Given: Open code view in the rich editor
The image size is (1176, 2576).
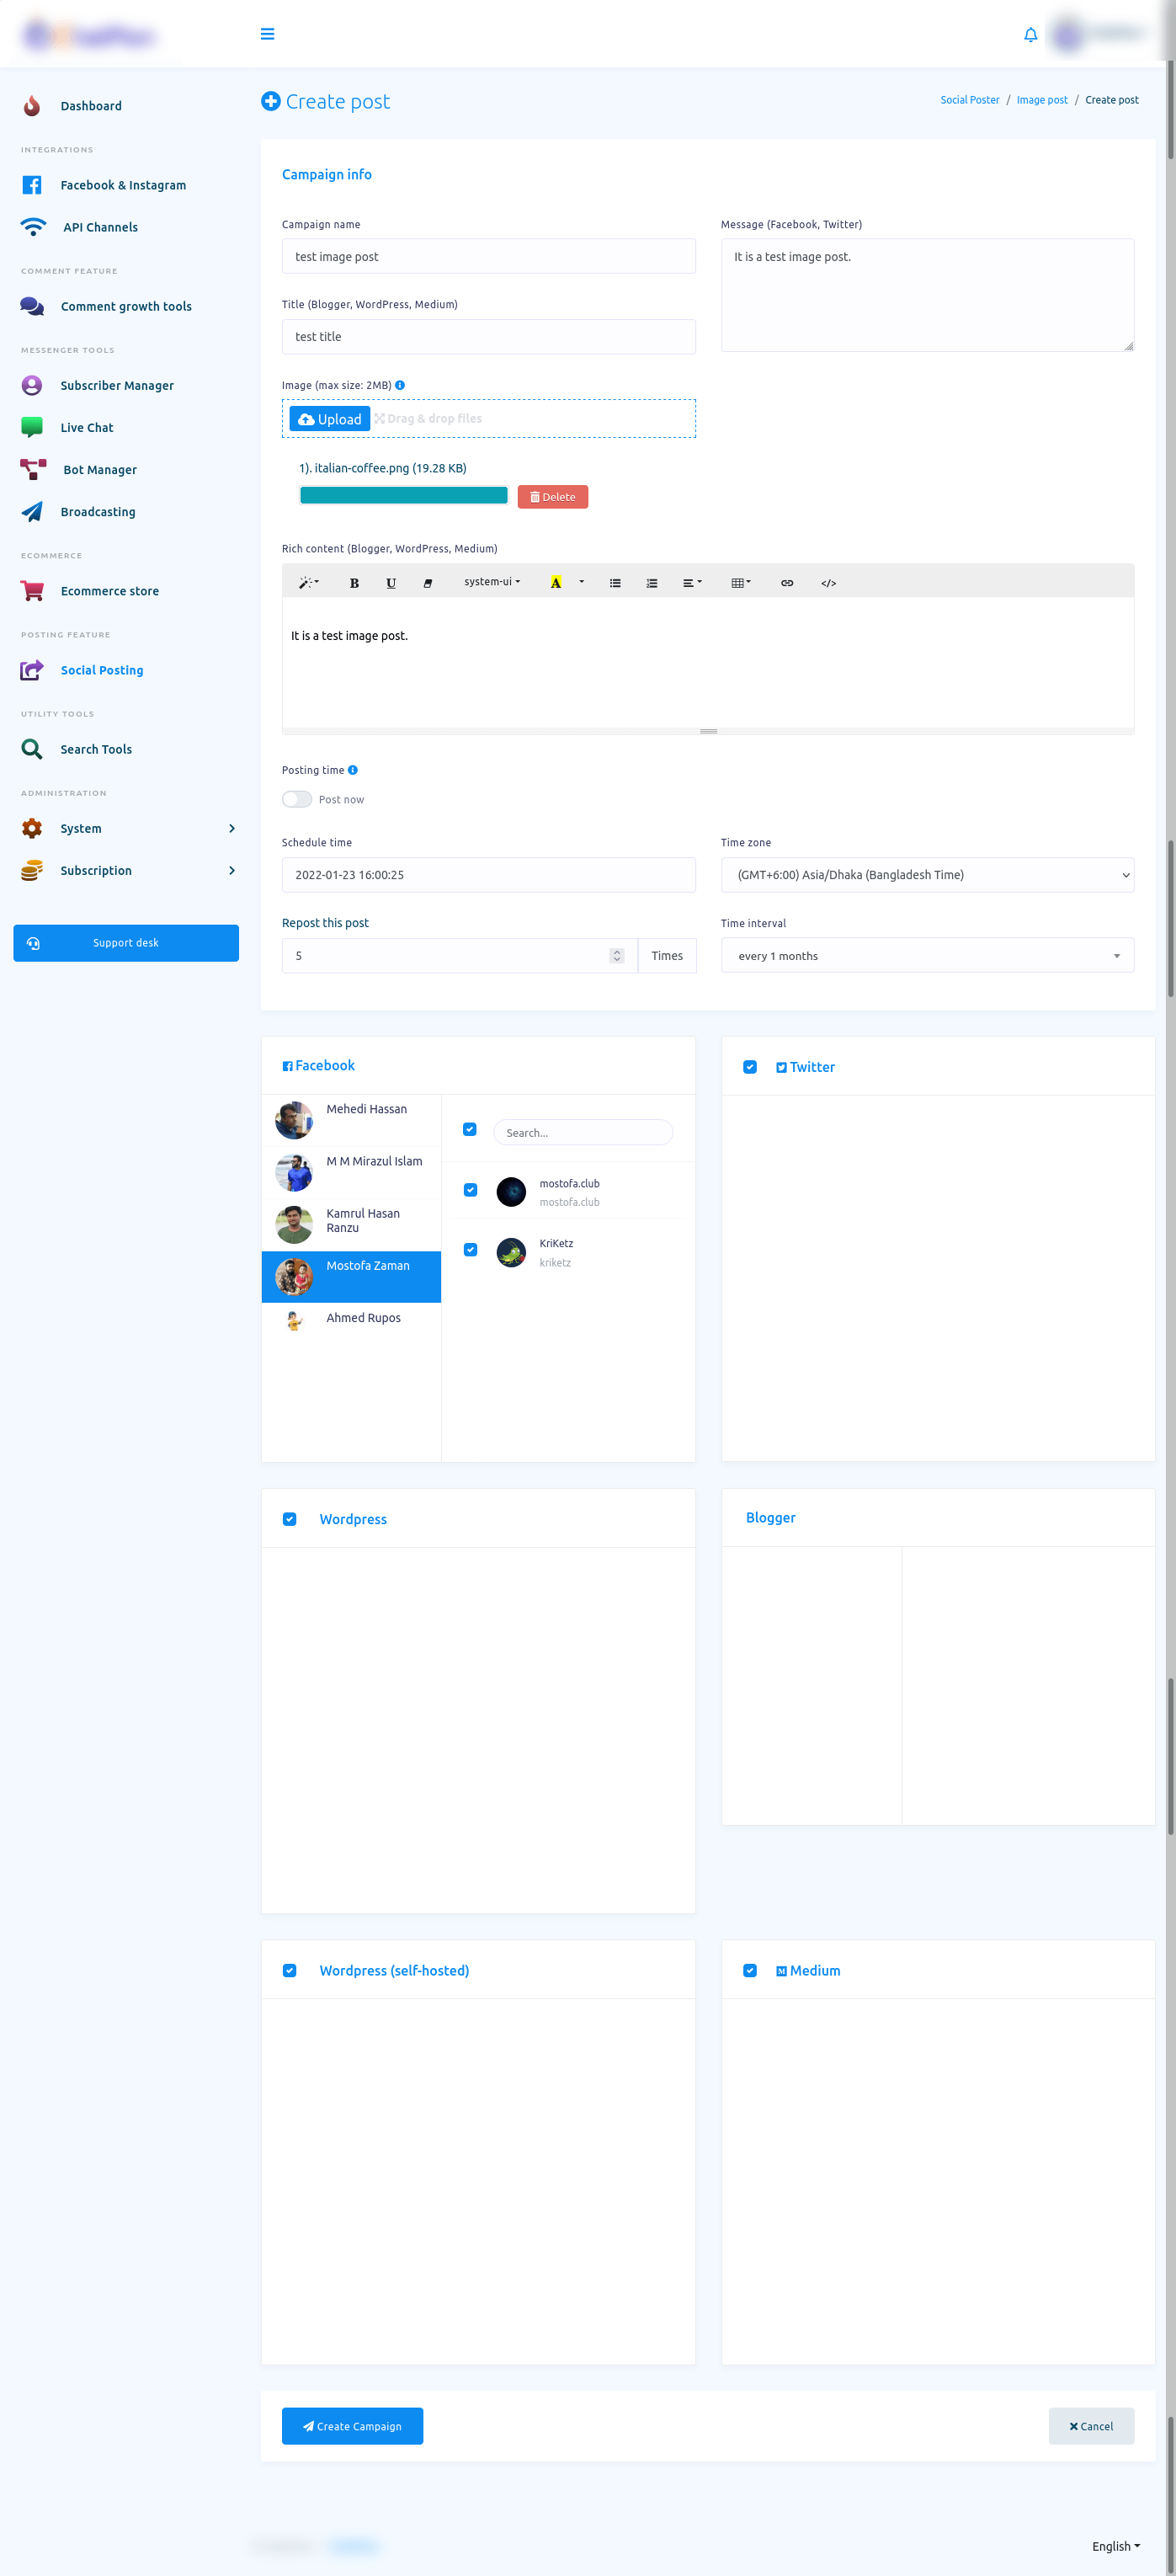Looking at the screenshot, I should click(x=828, y=583).
